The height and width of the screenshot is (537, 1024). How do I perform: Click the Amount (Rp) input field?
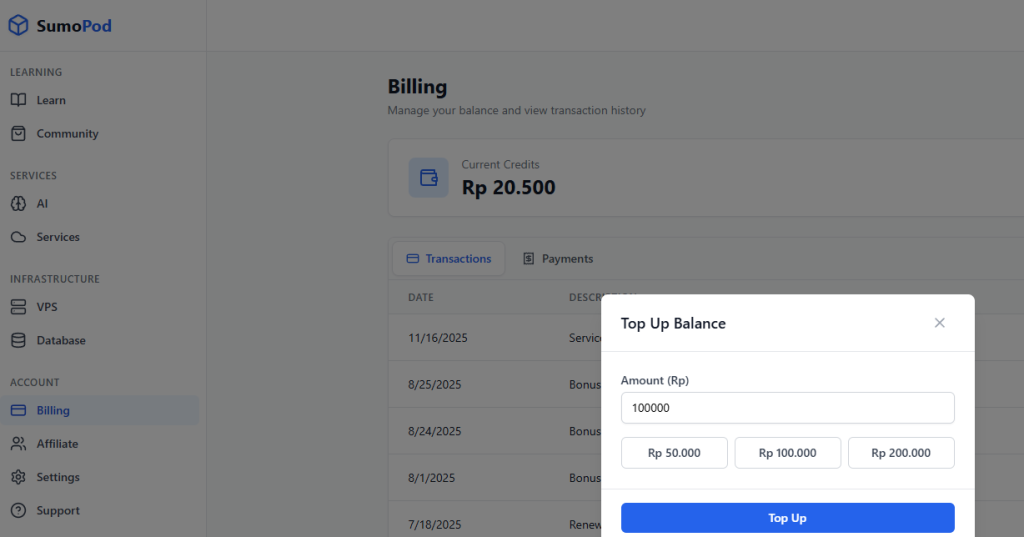click(787, 408)
